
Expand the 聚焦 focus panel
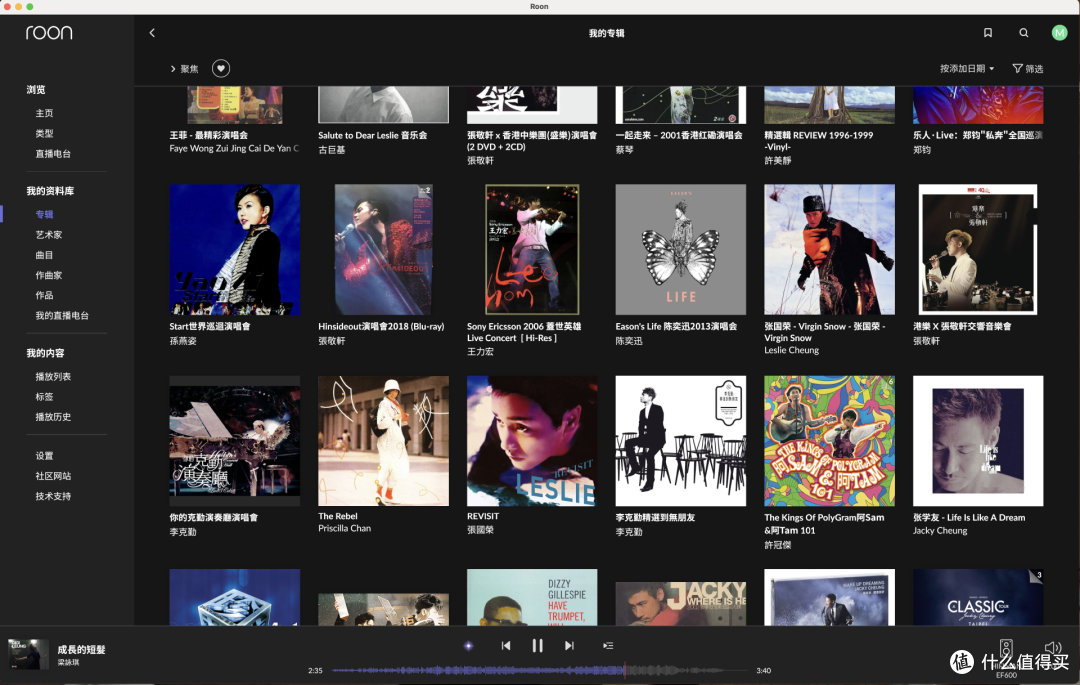(185, 69)
